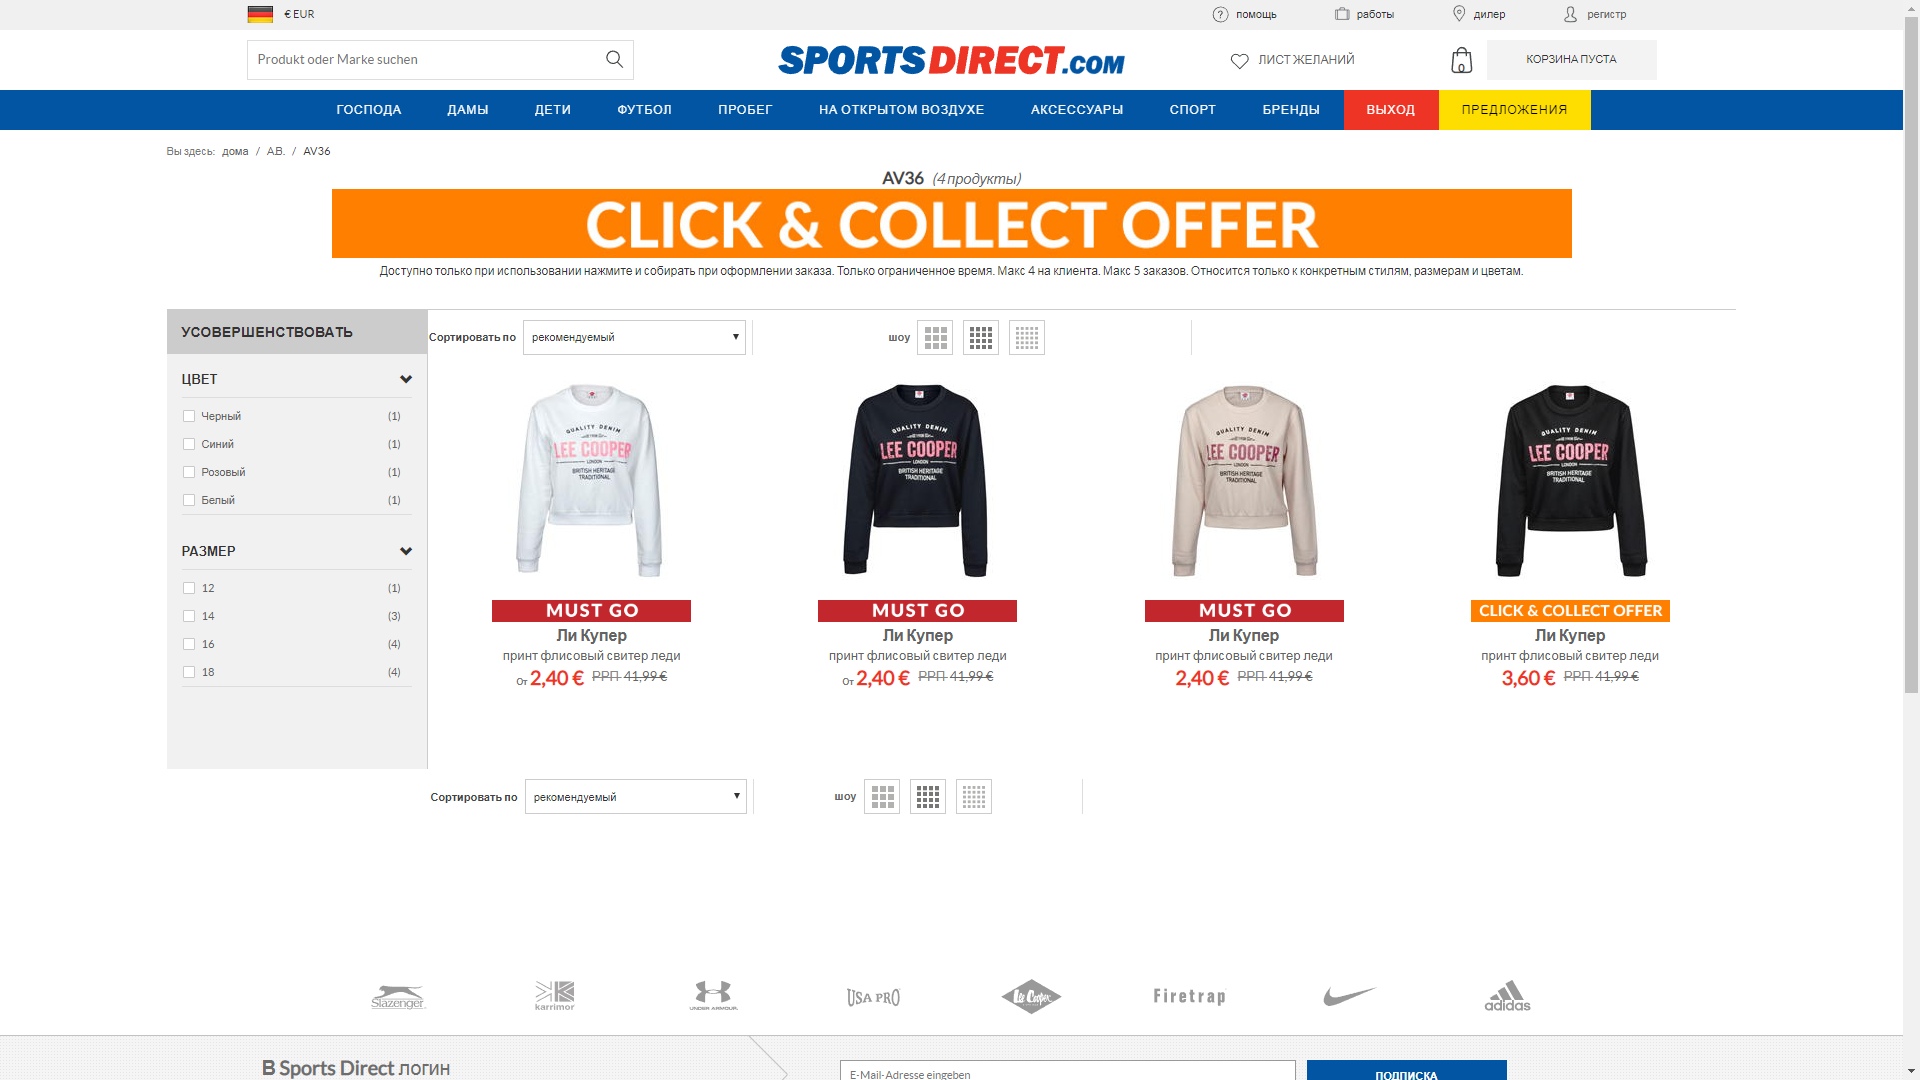1920x1080 pixels.
Task: Open the АКСЕССУАРЫ menu
Action: 1077,110
